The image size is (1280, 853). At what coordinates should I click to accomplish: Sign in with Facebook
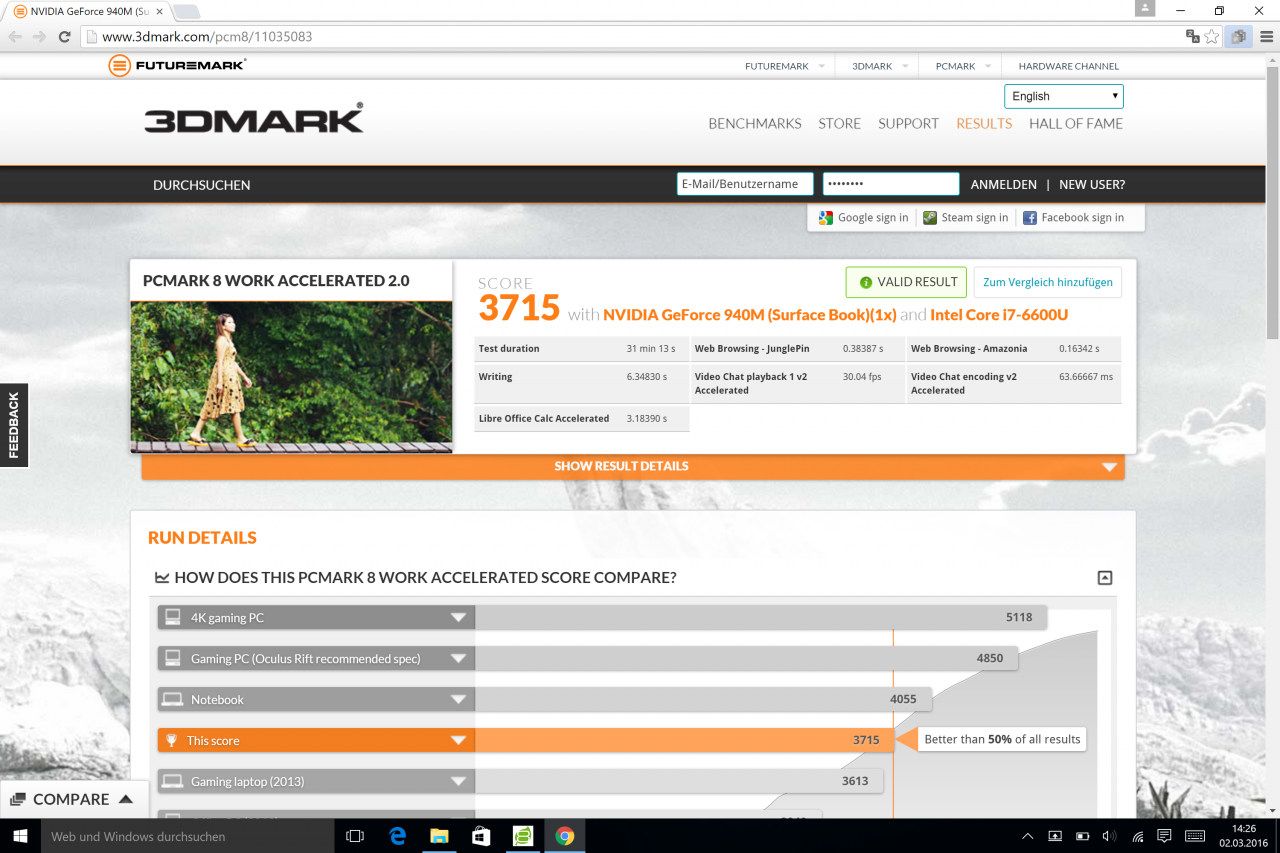pyautogui.click(x=1073, y=217)
